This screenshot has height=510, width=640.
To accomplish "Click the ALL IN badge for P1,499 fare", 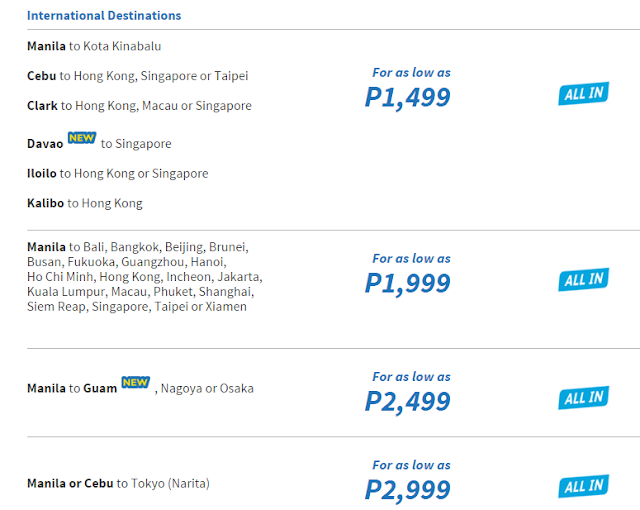I will coord(584,93).
